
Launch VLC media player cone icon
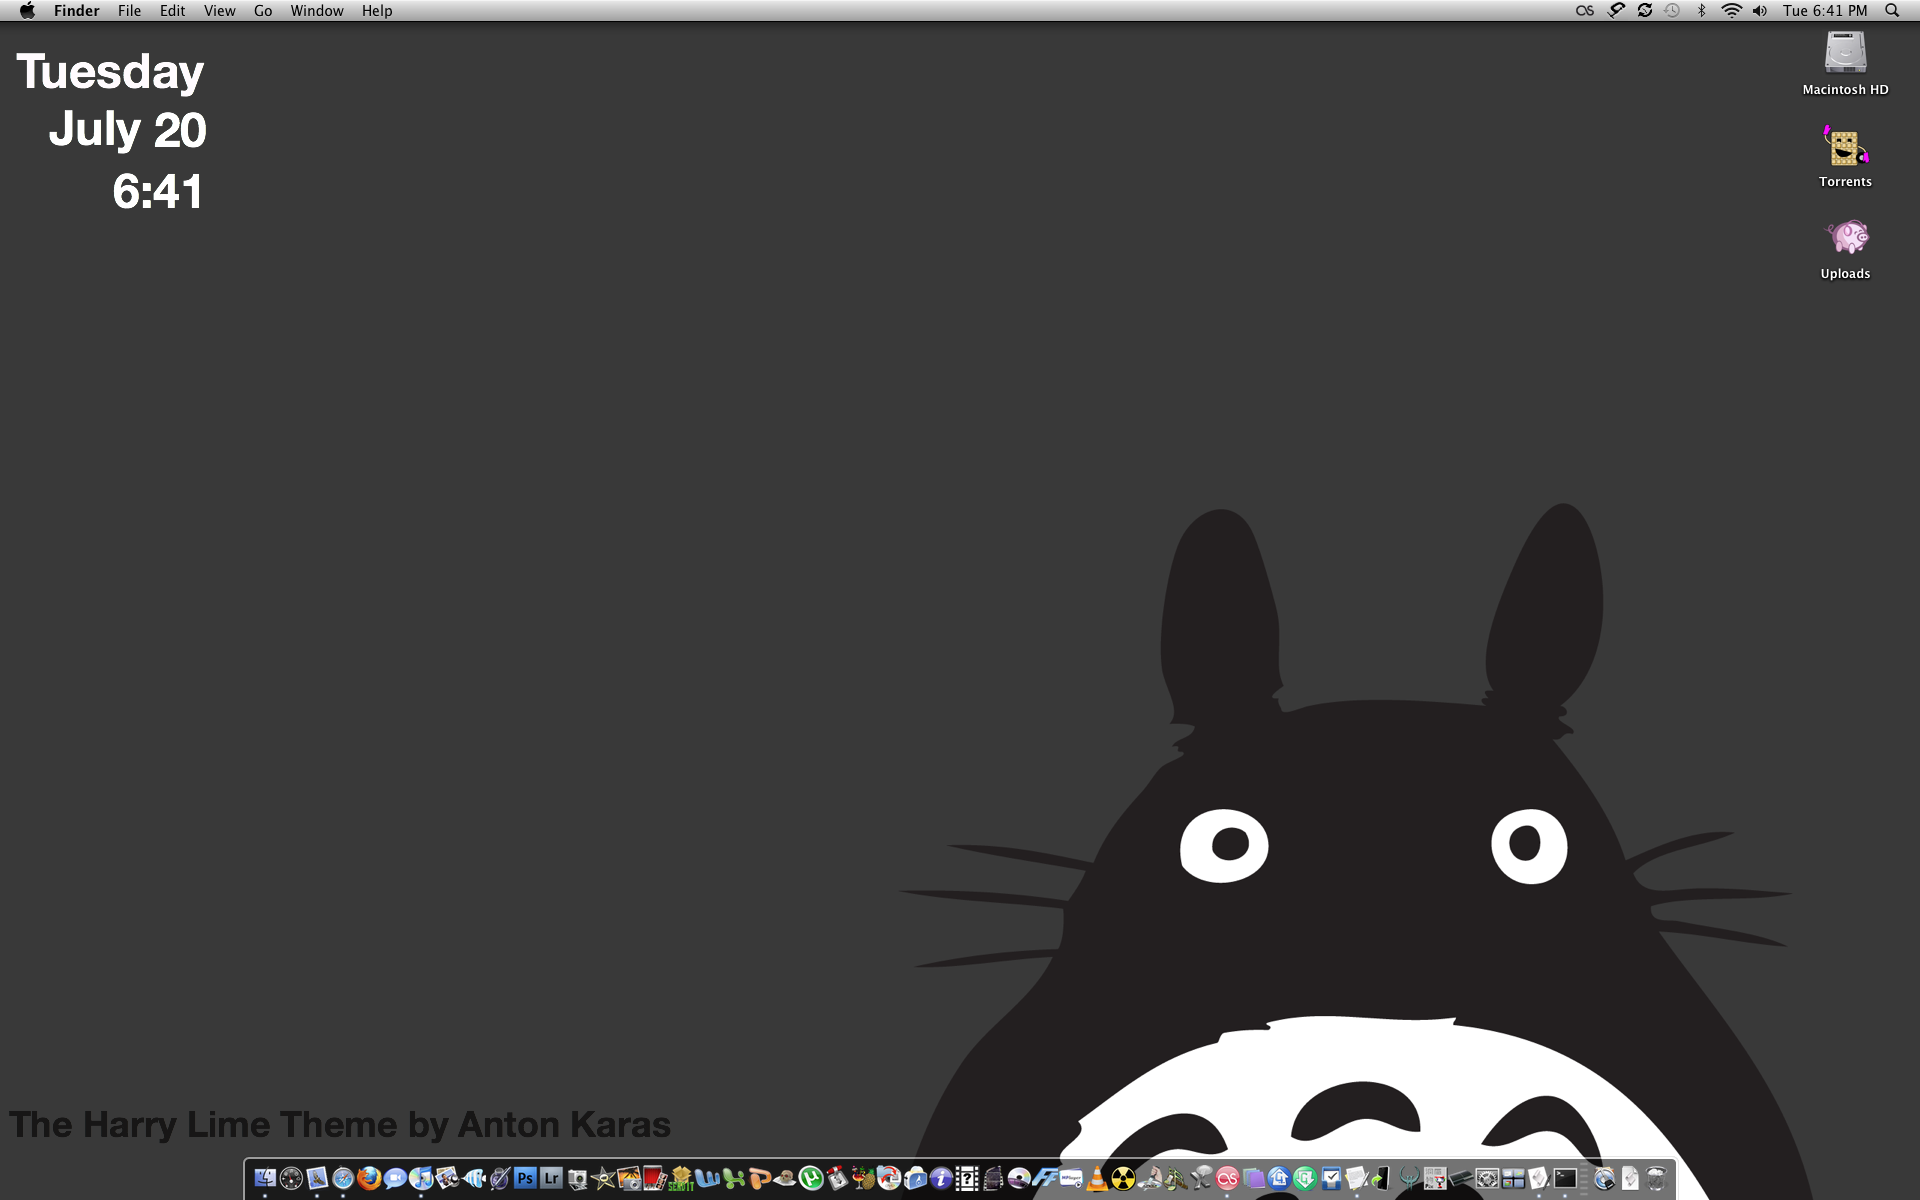(1097, 1178)
